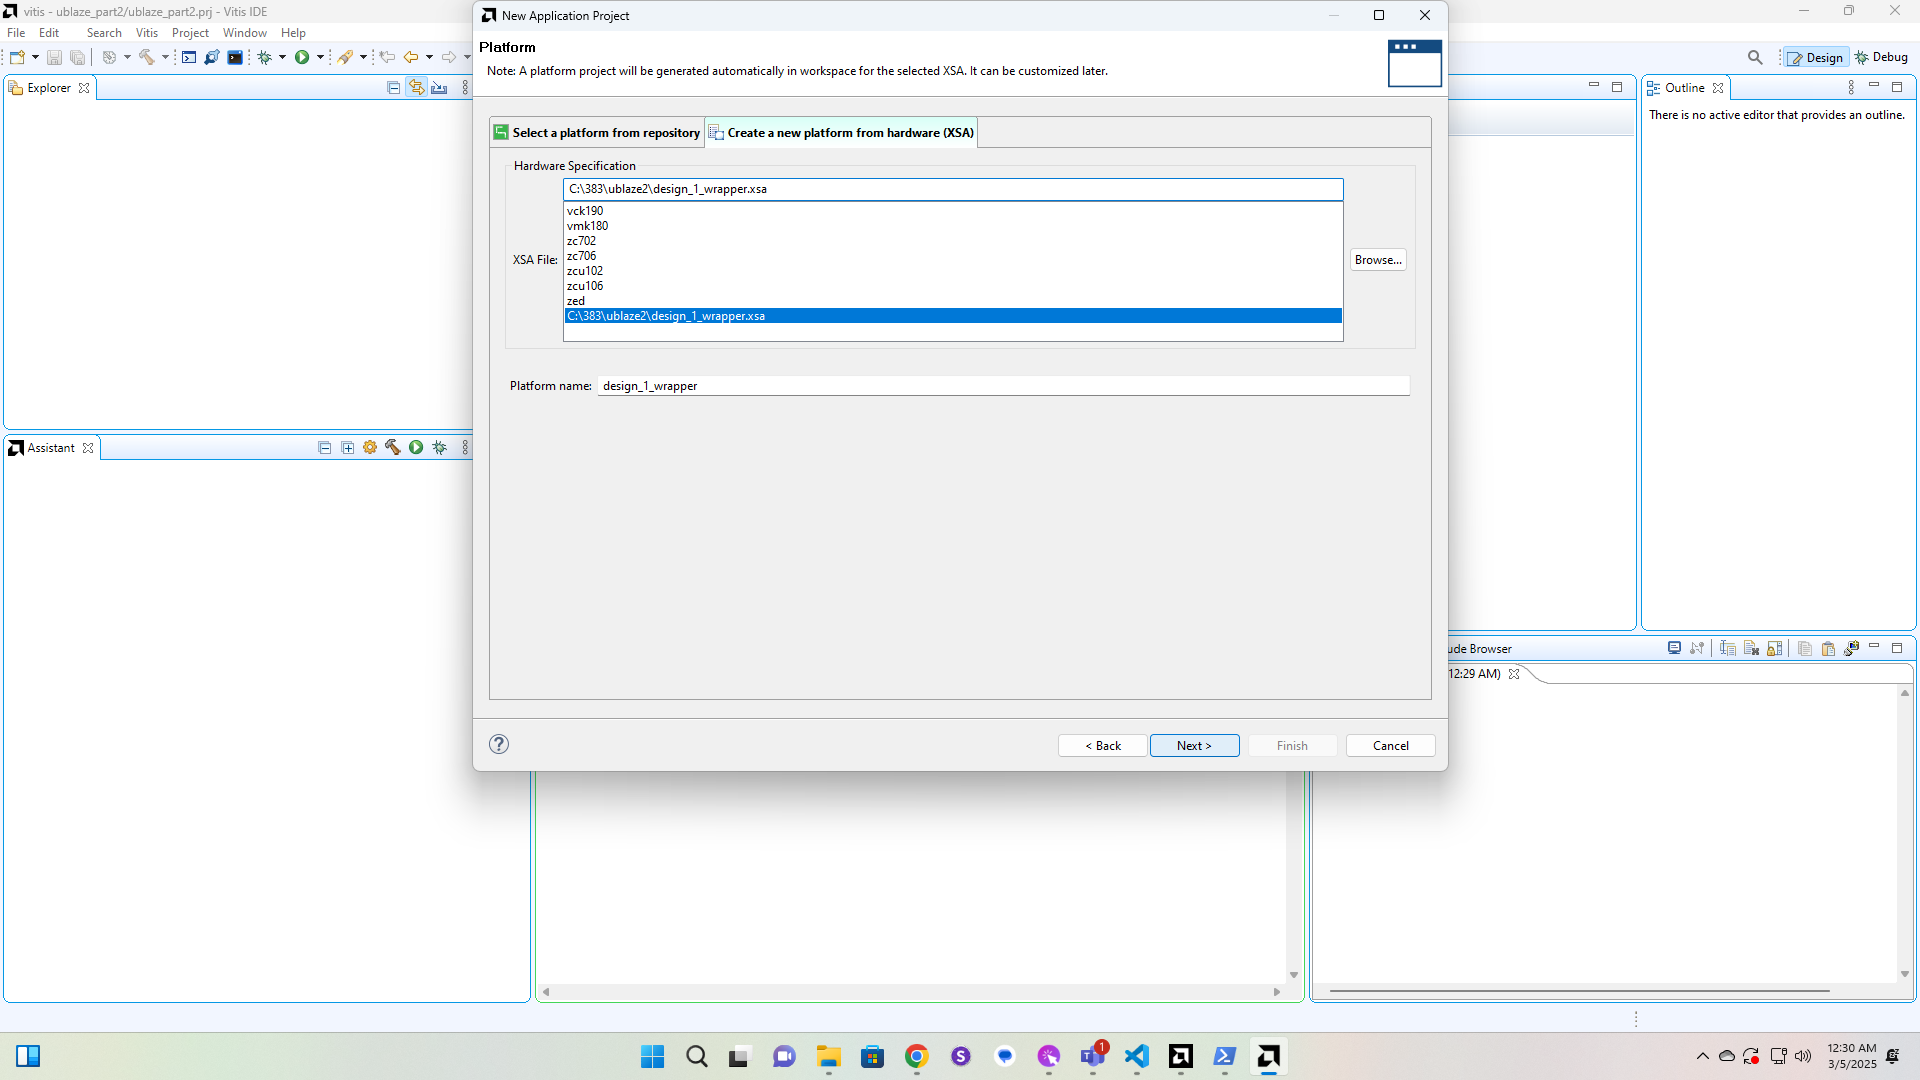The height and width of the screenshot is (1080, 1920).
Task: Click the Next > button
Action: 1194,745
